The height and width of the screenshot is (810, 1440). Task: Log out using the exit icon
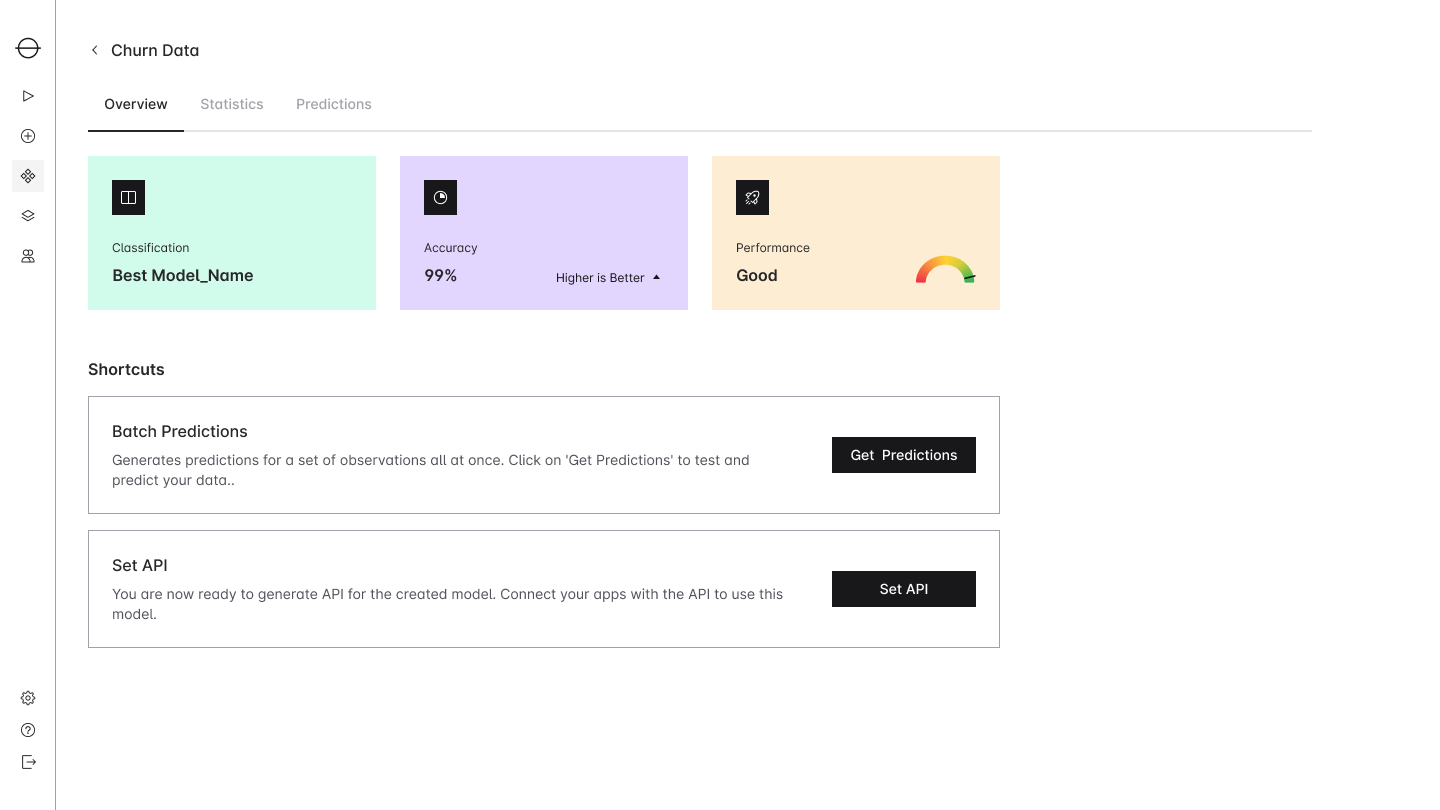coord(28,762)
